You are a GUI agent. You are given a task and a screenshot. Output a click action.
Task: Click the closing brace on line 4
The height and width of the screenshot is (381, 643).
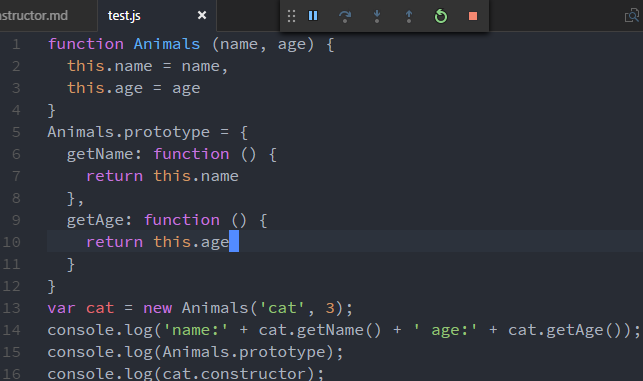click(x=51, y=110)
